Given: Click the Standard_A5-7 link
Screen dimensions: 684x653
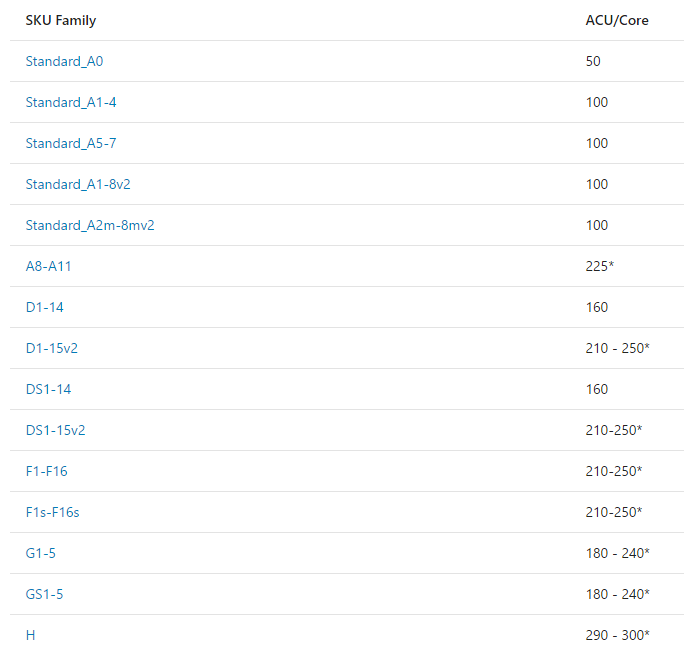Looking at the screenshot, I should click(71, 144).
